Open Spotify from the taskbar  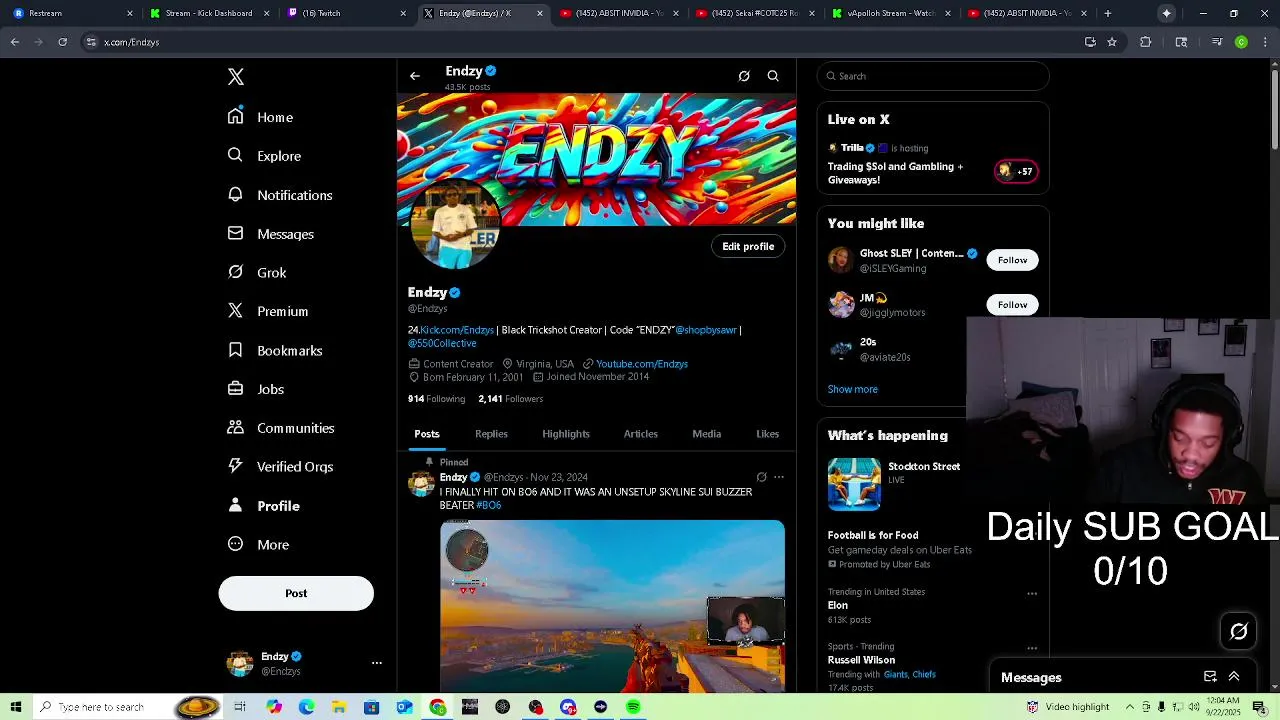[x=633, y=707]
